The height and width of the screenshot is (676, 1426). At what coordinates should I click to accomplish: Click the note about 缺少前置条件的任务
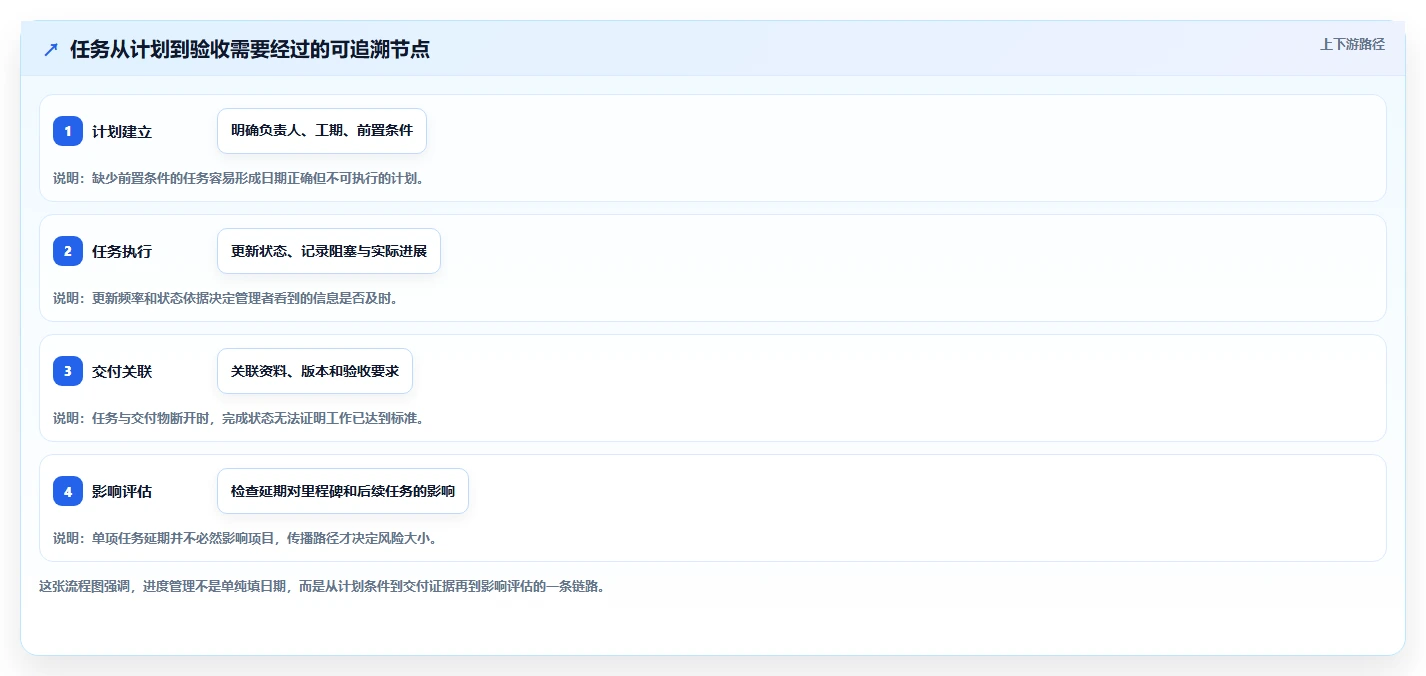(239, 178)
